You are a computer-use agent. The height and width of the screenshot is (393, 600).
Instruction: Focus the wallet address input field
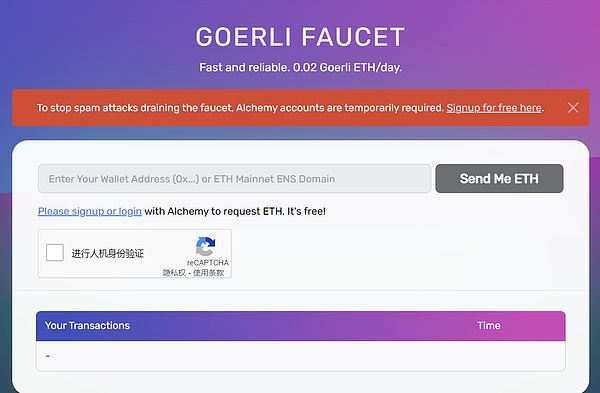pyautogui.click(x=234, y=179)
